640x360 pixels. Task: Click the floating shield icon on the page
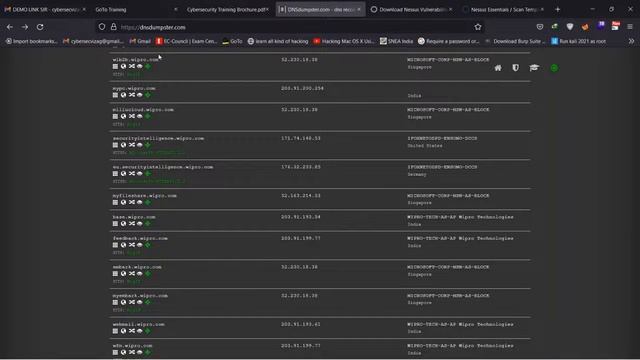(516, 68)
